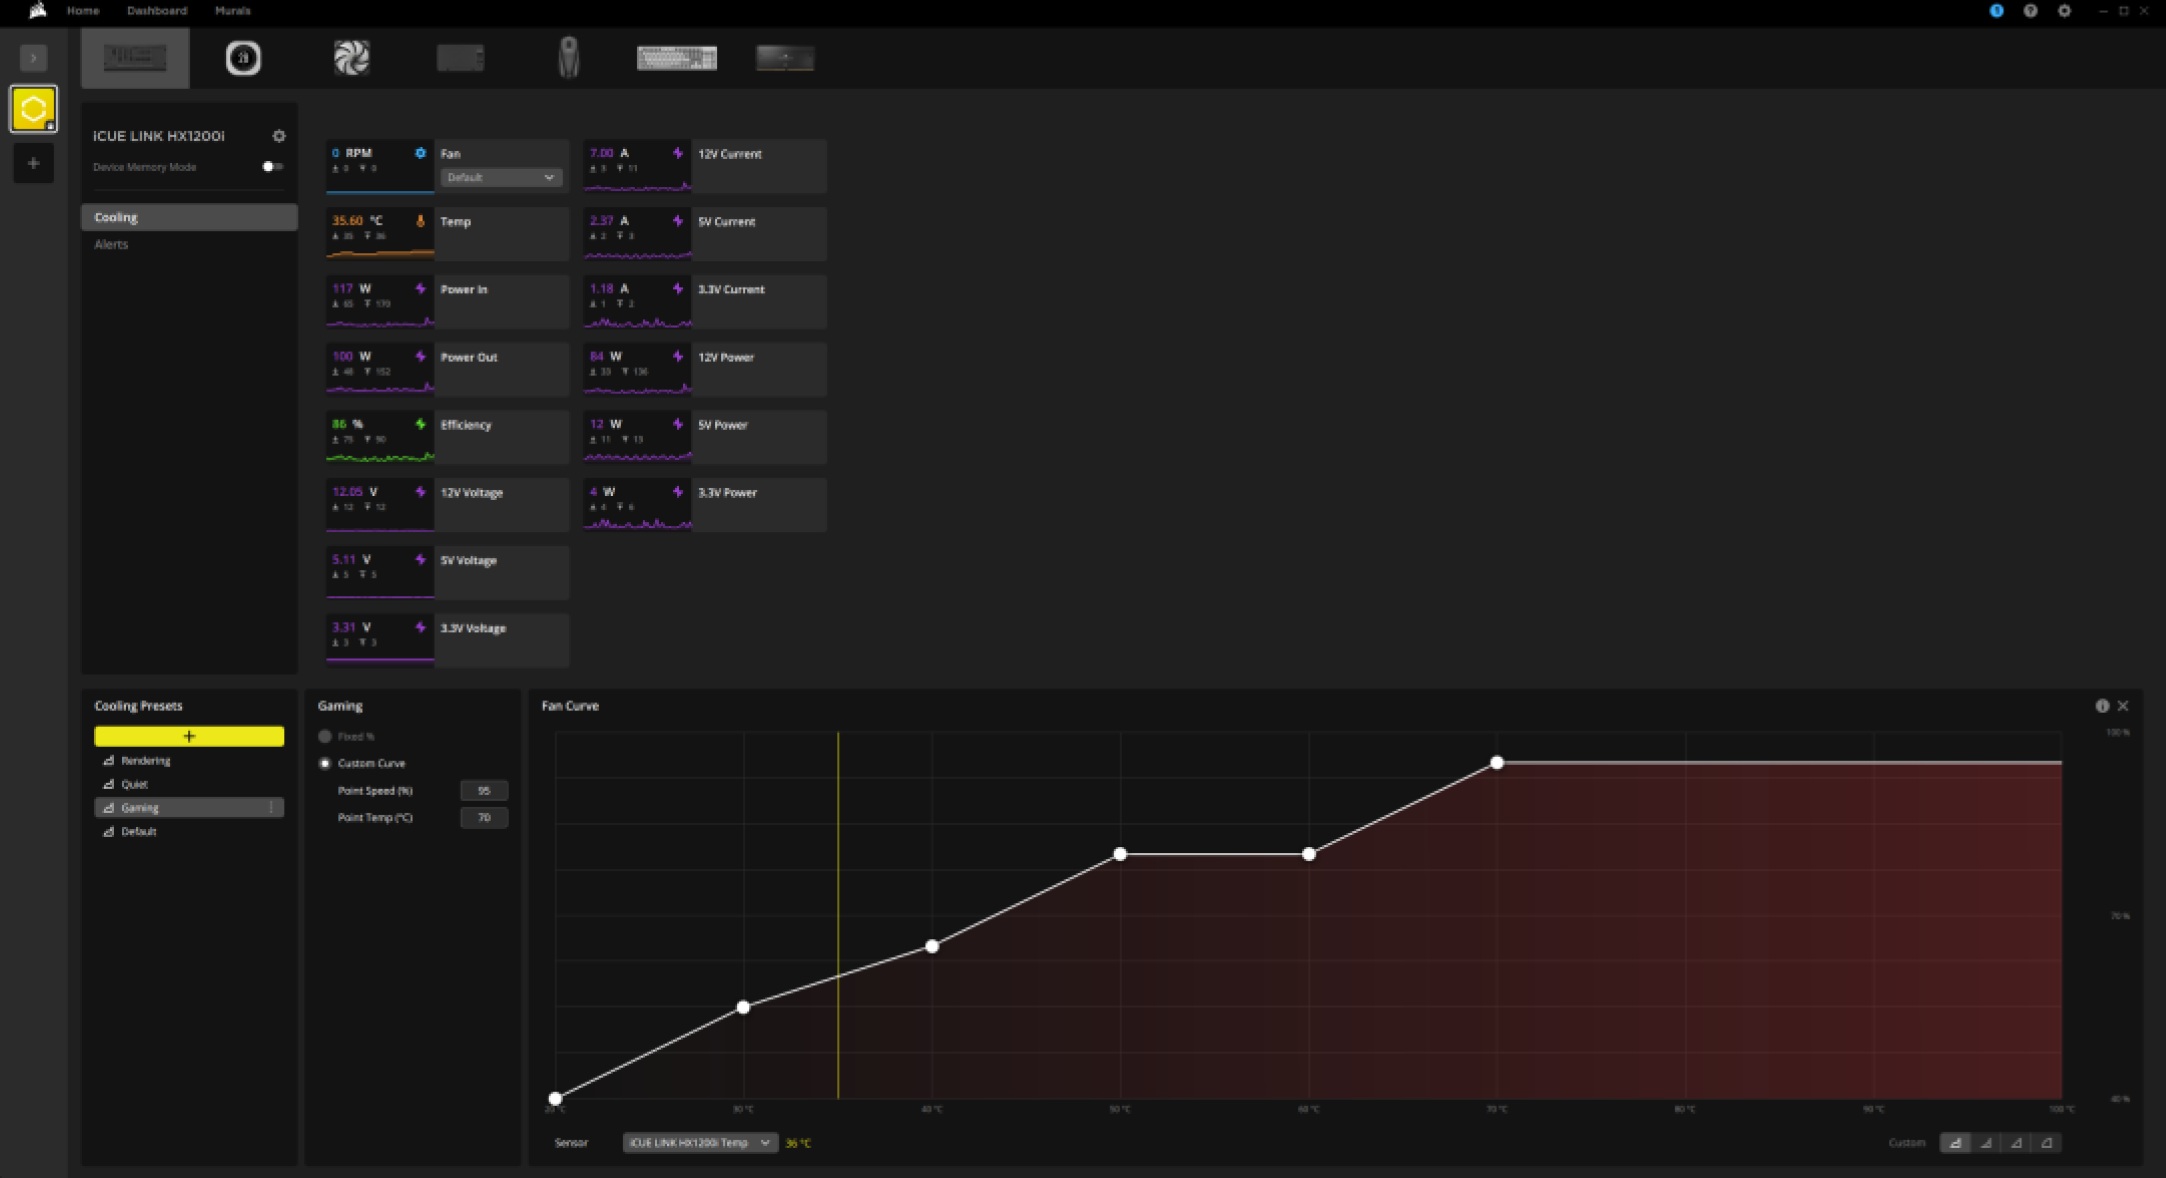
Task: Expand the left sidebar chevron
Action: pos(33,58)
